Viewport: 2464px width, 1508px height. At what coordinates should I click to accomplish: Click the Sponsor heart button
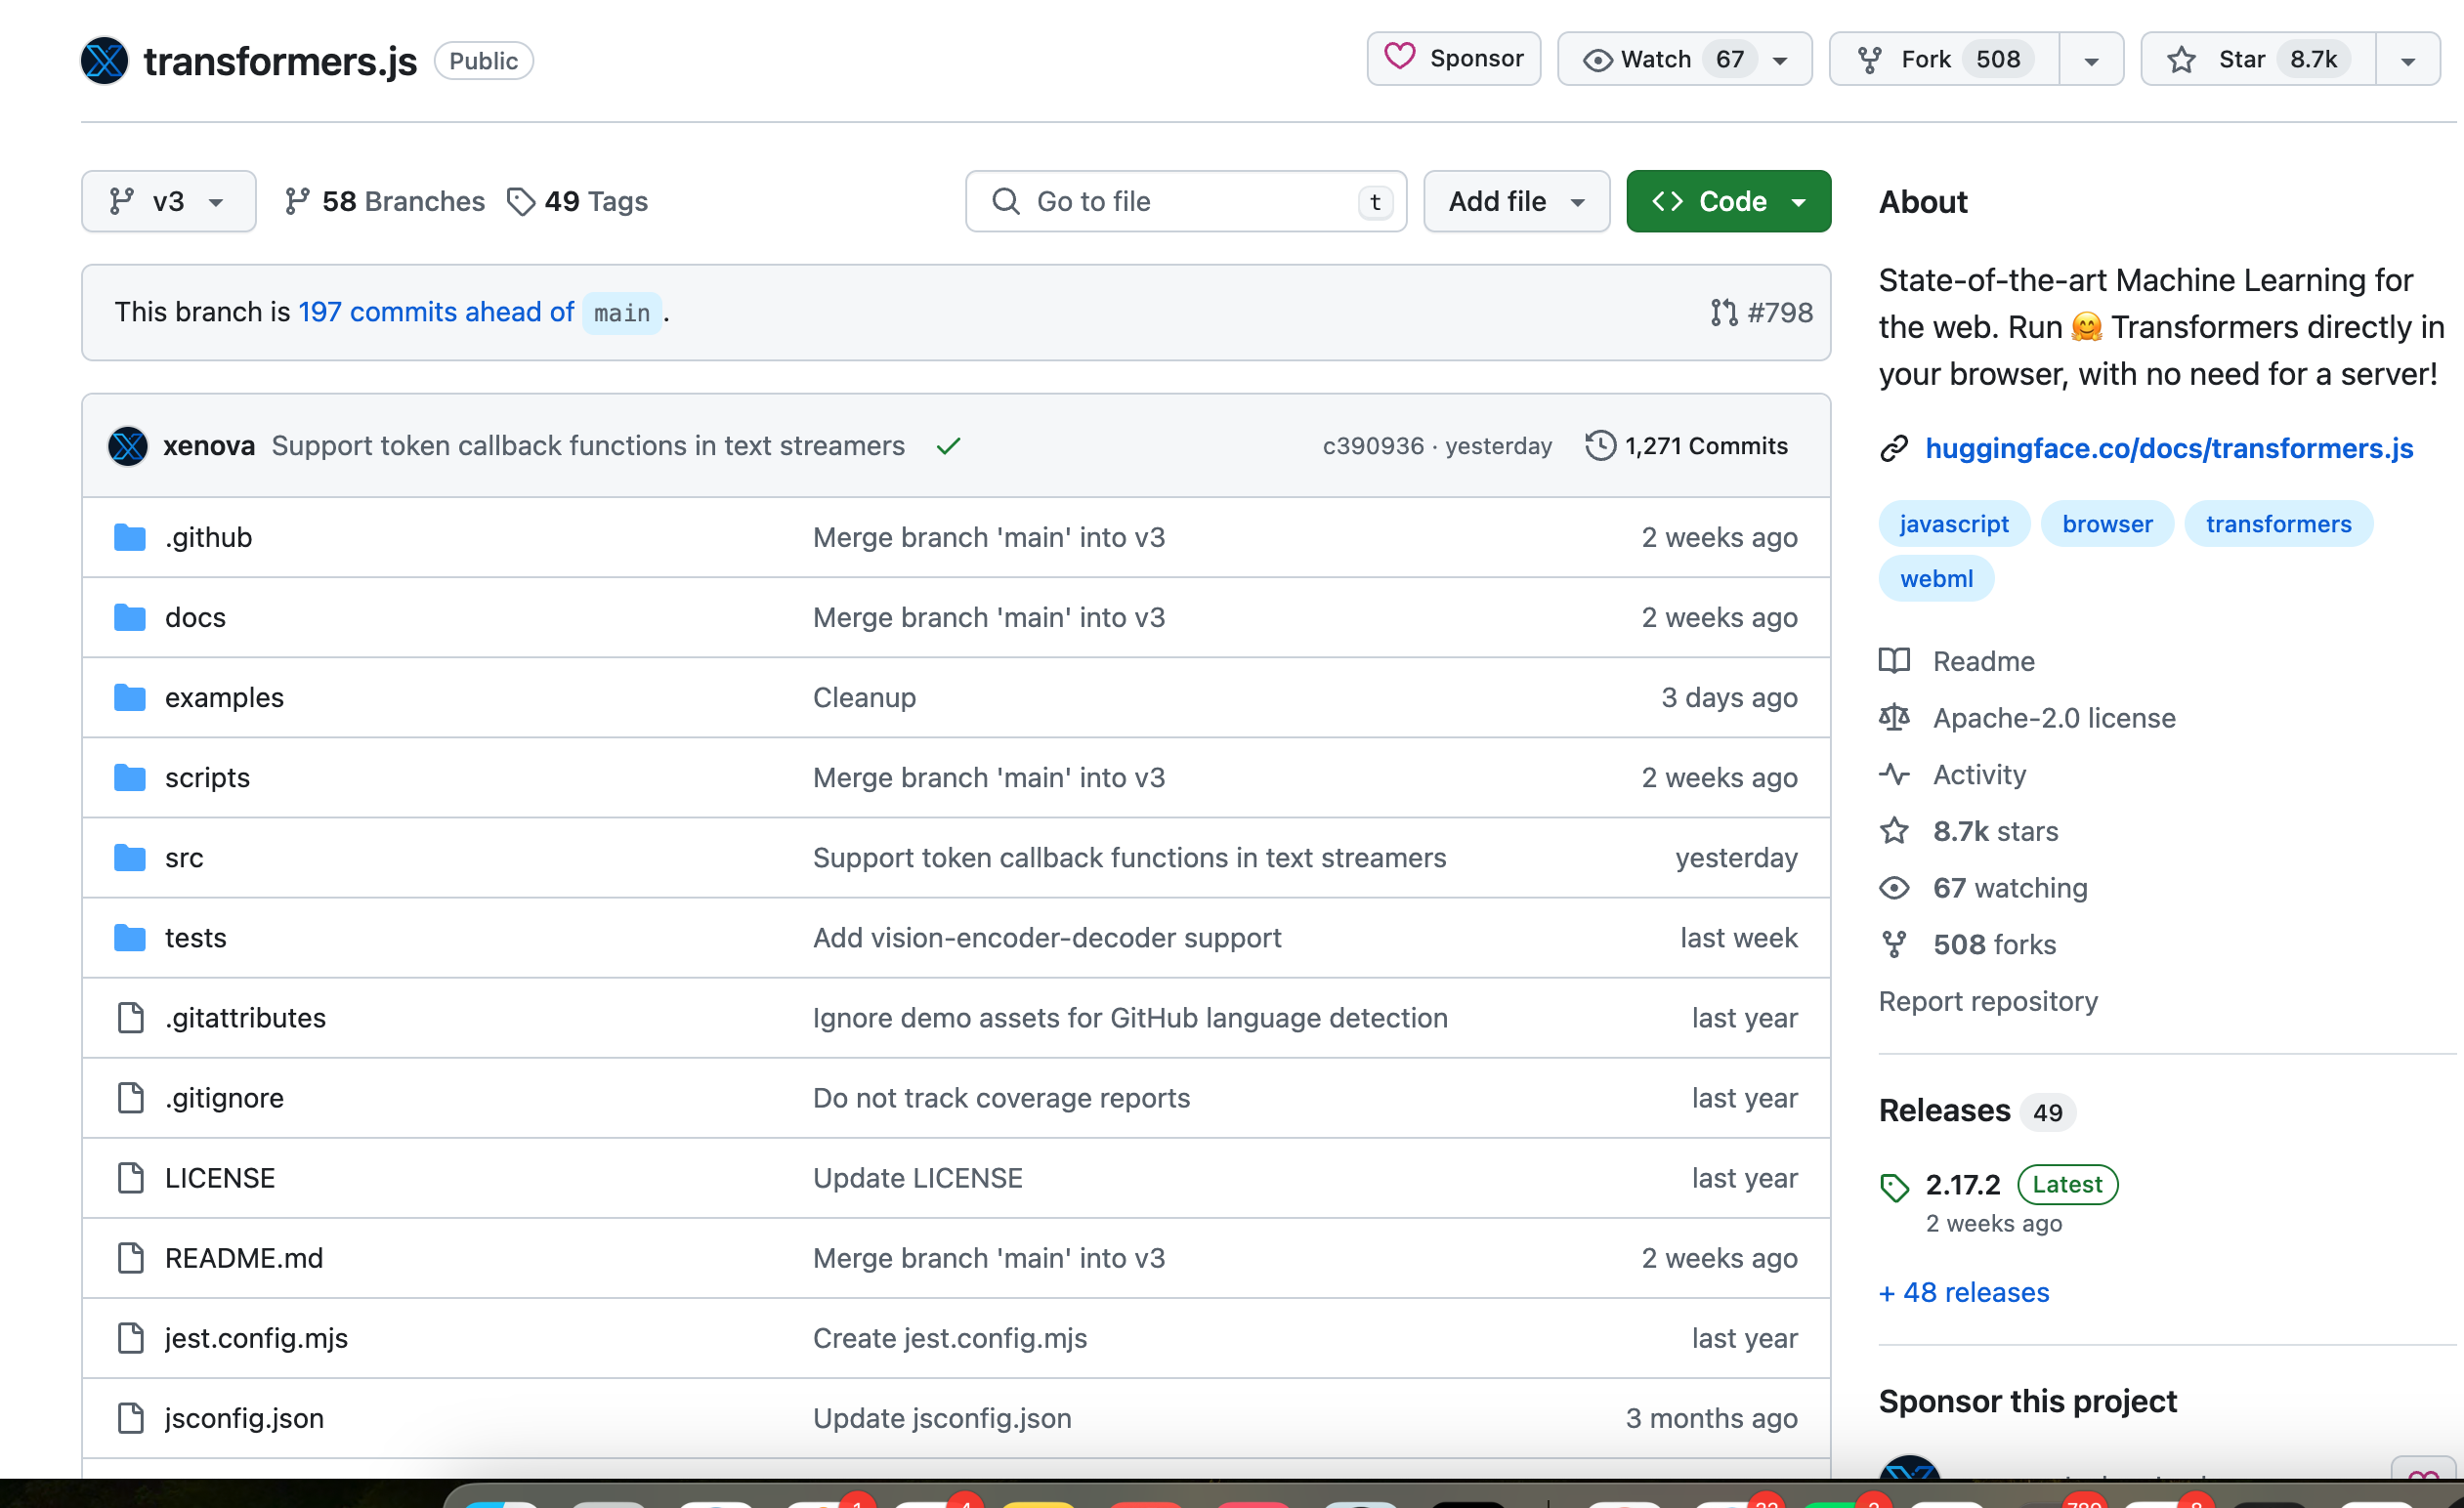coord(1453,59)
